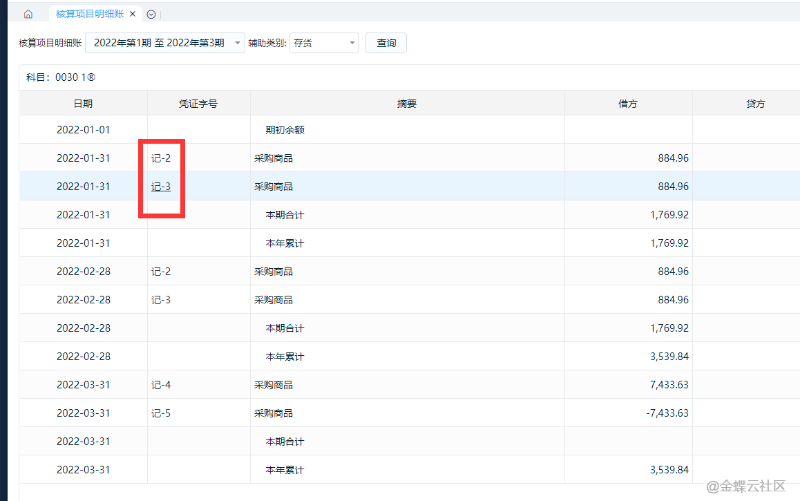
Task: Open voucher 记-3 dated 2022-02-28
Action: pyautogui.click(x=161, y=300)
